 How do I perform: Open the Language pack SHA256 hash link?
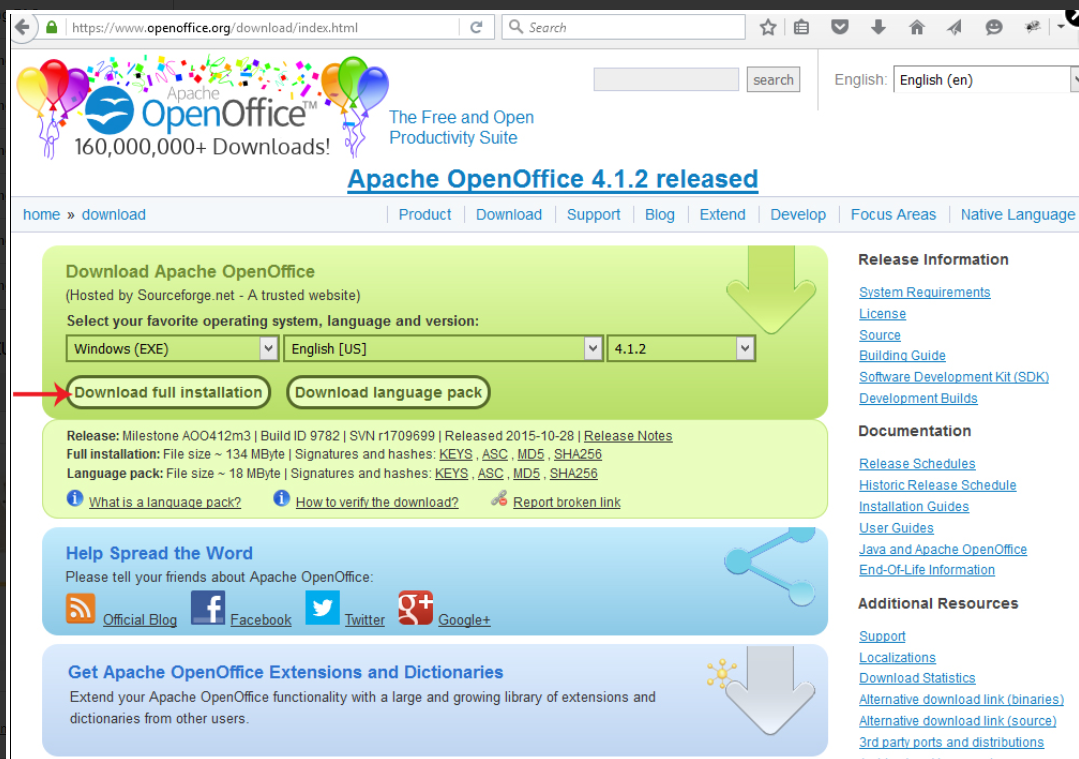(x=573, y=473)
